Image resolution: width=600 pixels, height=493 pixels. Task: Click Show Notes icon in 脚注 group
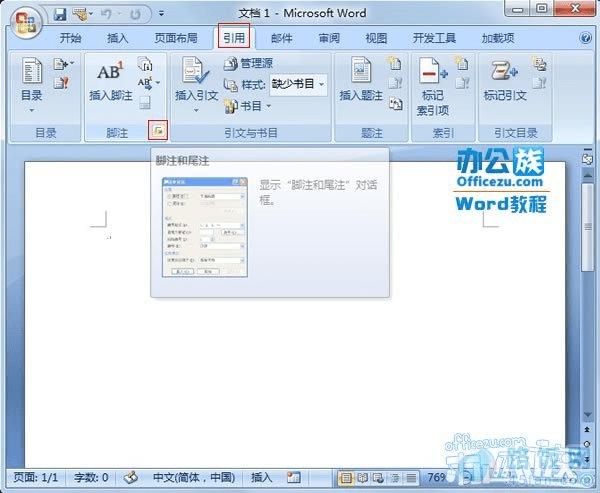[x=145, y=102]
